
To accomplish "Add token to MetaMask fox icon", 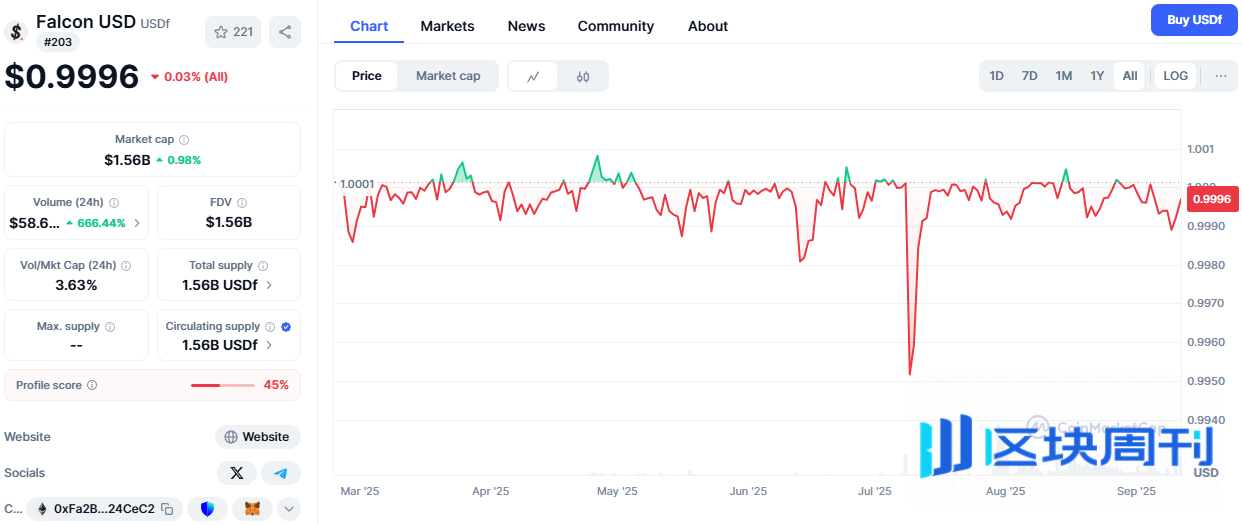I will (253, 509).
